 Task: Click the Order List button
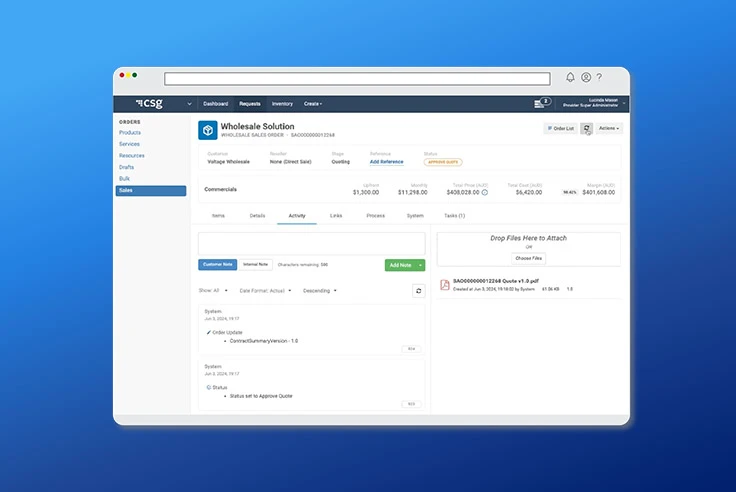(560, 128)
